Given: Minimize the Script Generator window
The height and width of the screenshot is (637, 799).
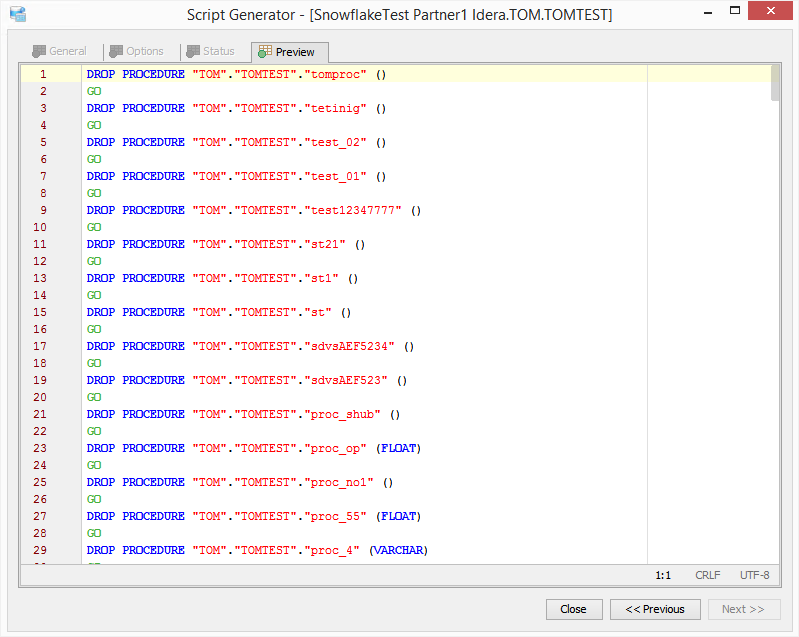Looking at the screenshot, I should pos(708,12).
